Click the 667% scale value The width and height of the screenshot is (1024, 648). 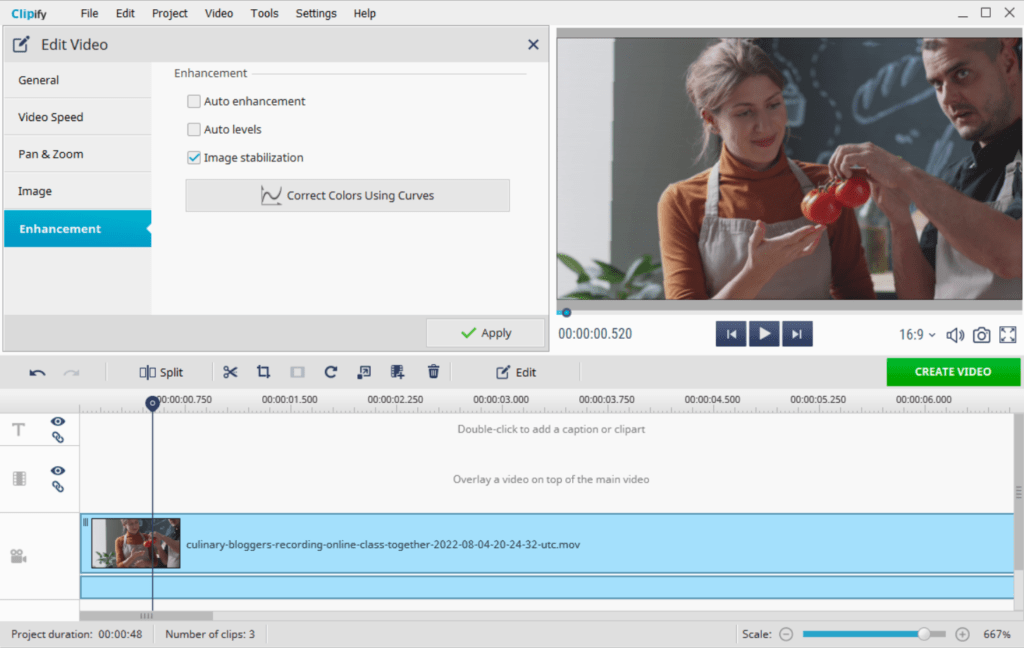pyautogui.click(x=997, y=634)
